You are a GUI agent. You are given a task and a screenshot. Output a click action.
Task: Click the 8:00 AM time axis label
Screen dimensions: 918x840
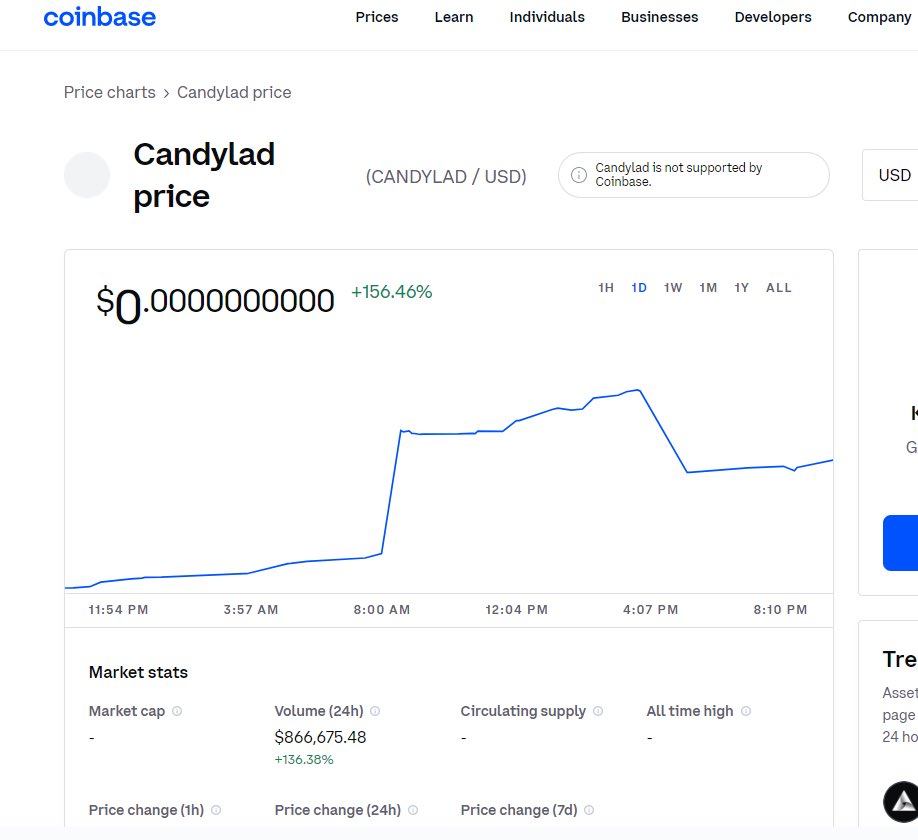tap(381, 610)
